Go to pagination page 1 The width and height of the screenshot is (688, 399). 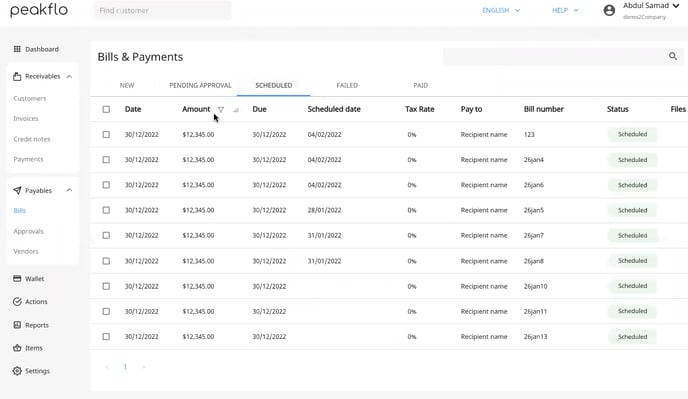pos(125,367)
